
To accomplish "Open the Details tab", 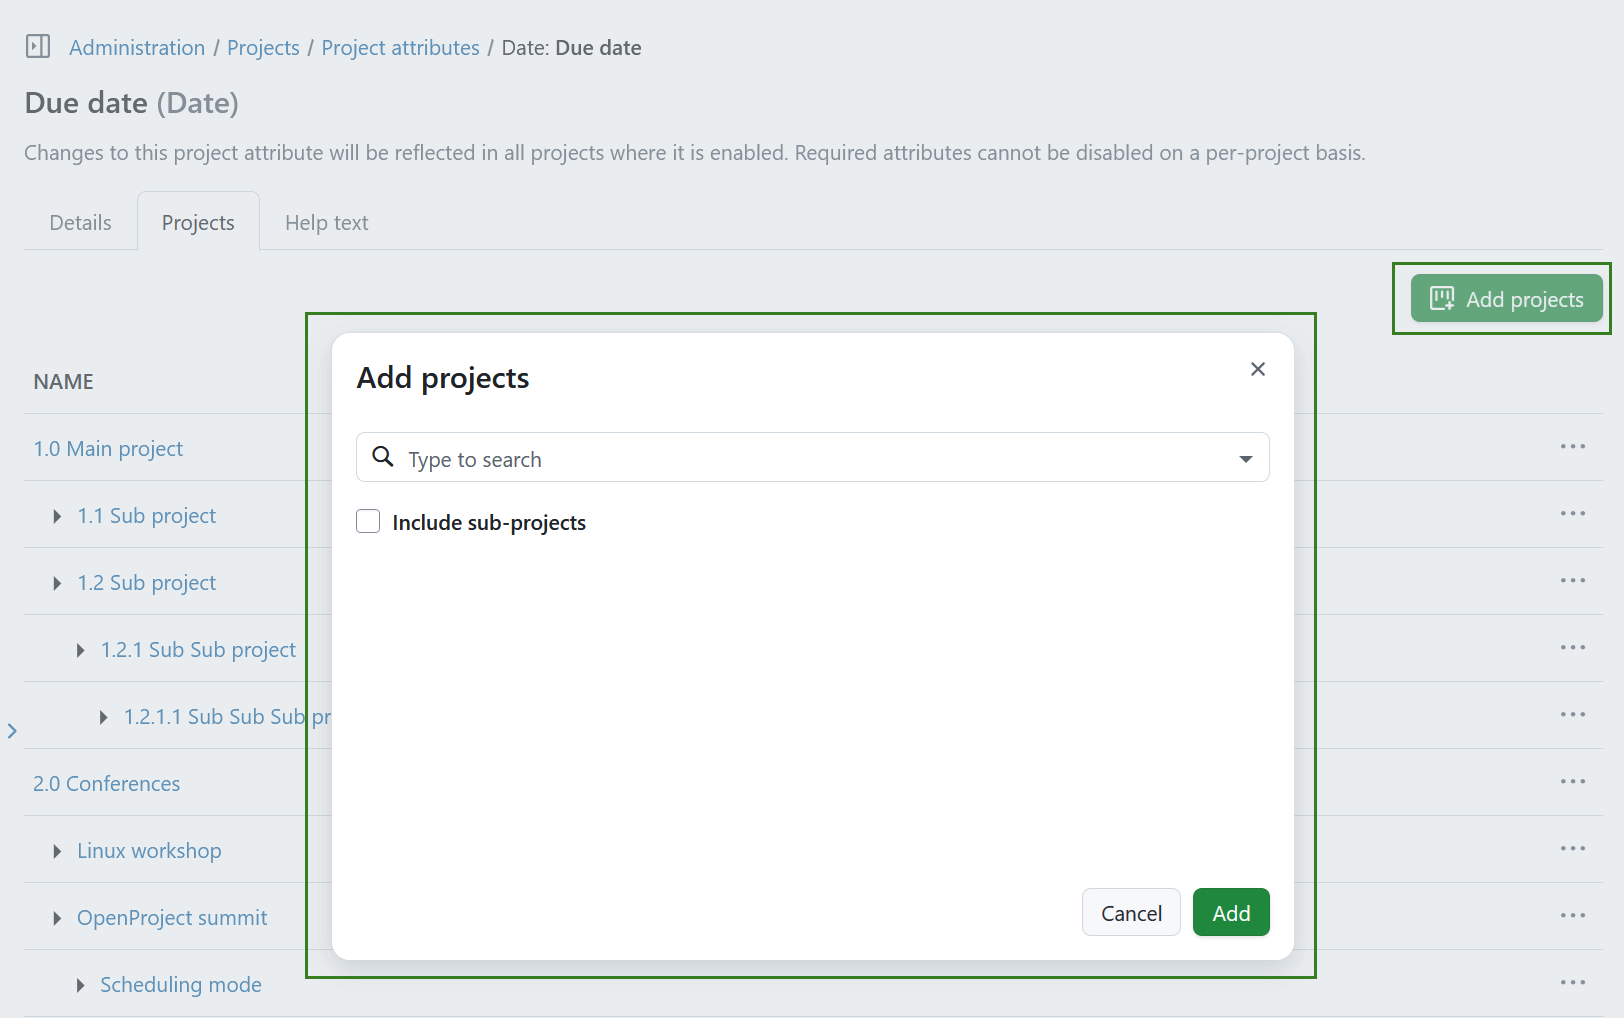I will [x=79, y=222].
